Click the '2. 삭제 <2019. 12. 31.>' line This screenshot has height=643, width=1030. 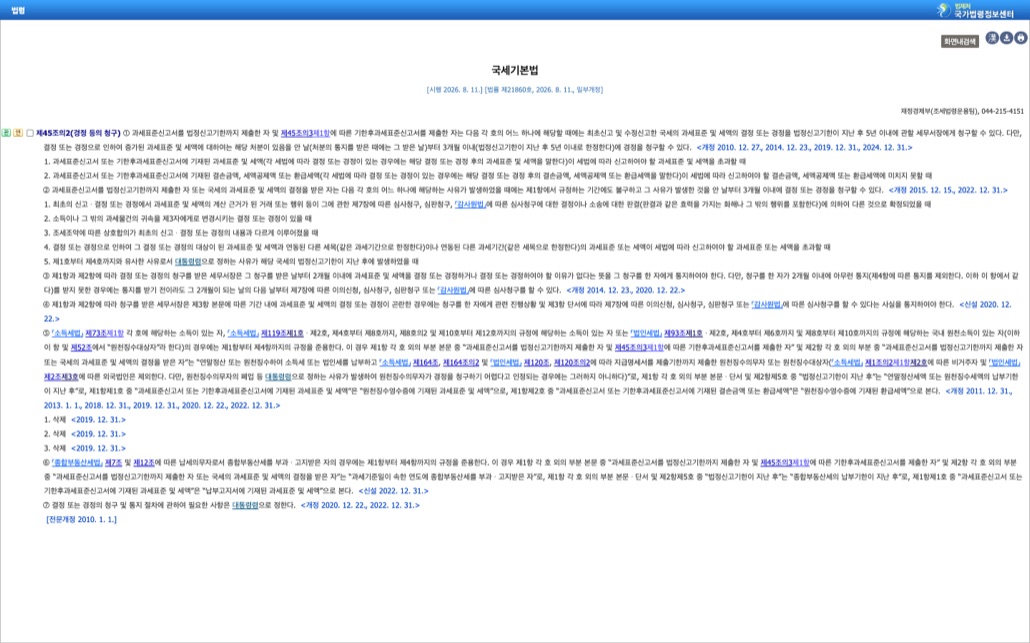pyautogui.click(x=85, y=434)
